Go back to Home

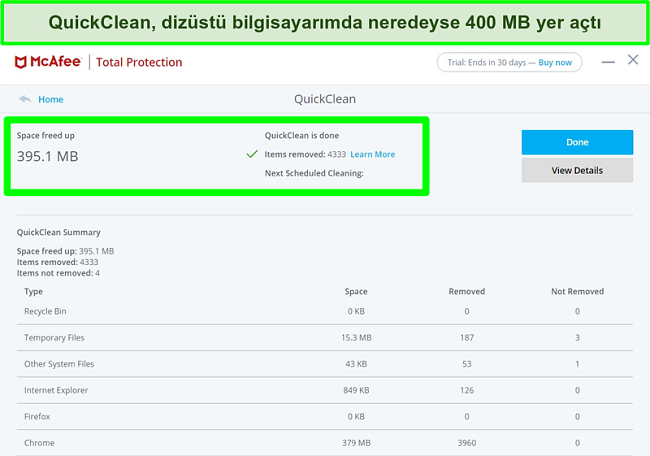pyautogui.click(x=51, y=99)
